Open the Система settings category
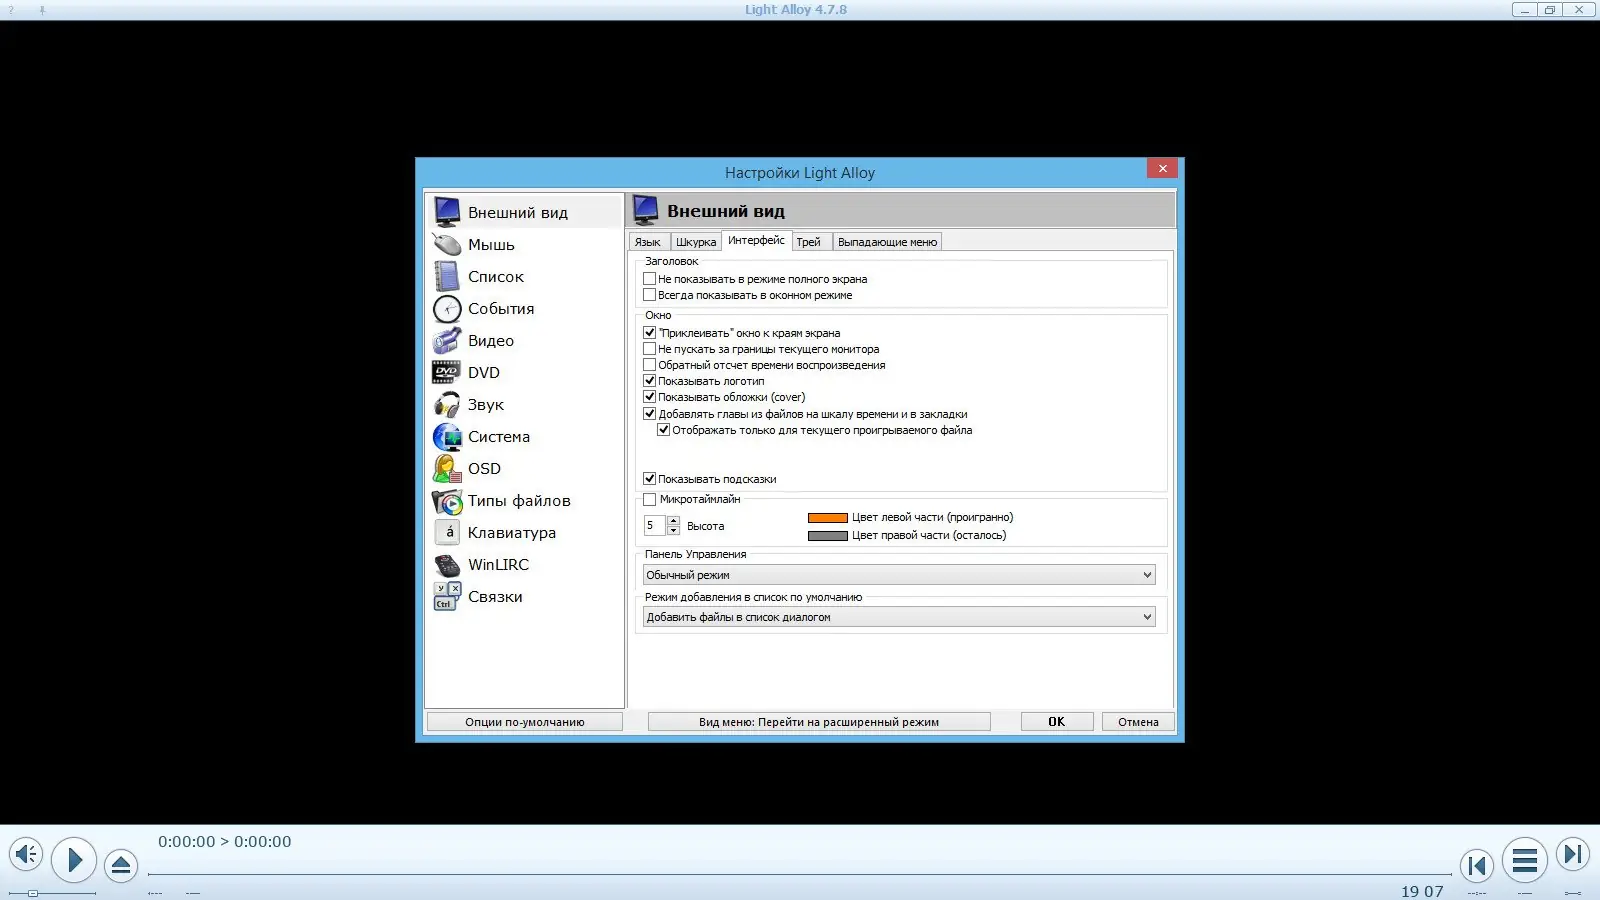 point(524,436)
